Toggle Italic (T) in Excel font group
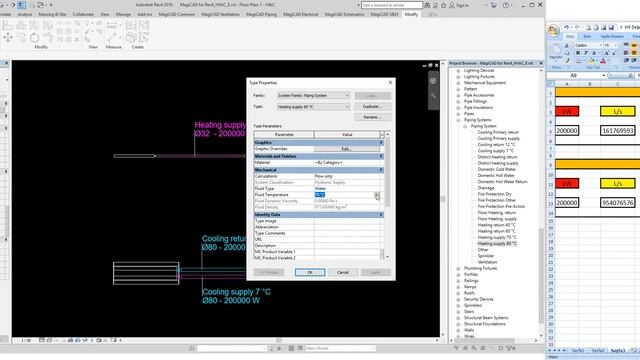 pyautogui.click(x=585, y=53)
